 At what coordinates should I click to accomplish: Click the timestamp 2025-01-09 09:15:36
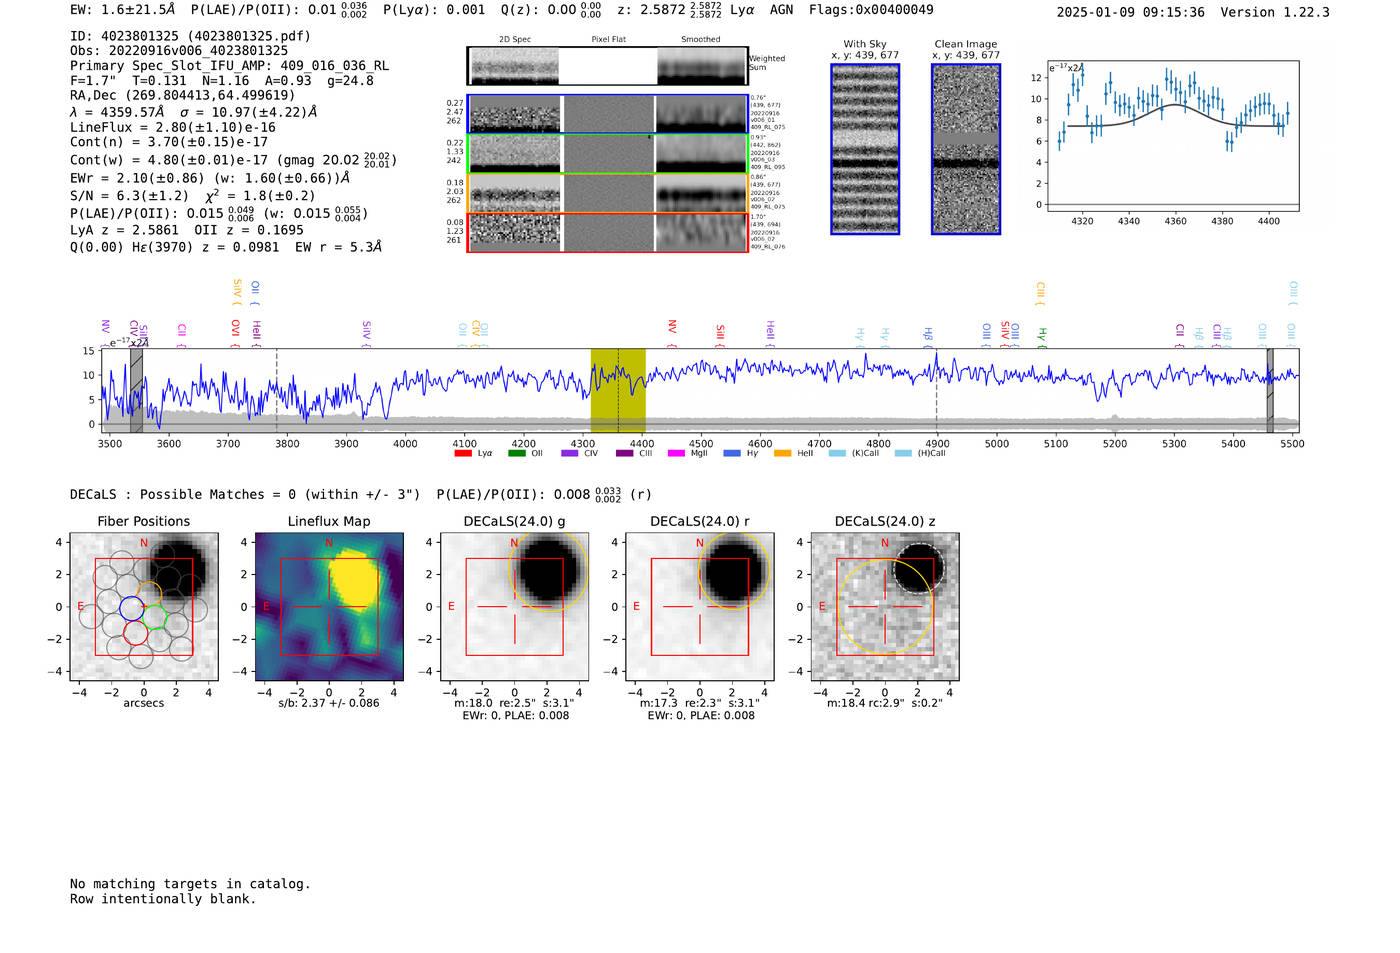point(1130,12)
